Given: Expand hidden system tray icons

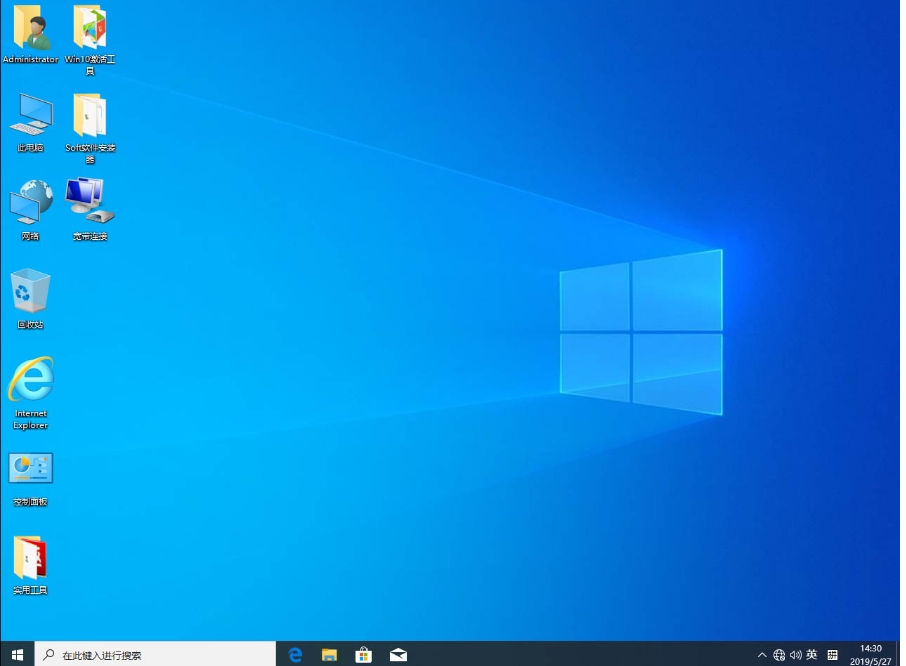Looking at the screenshot, I should [x=761, y=654].
